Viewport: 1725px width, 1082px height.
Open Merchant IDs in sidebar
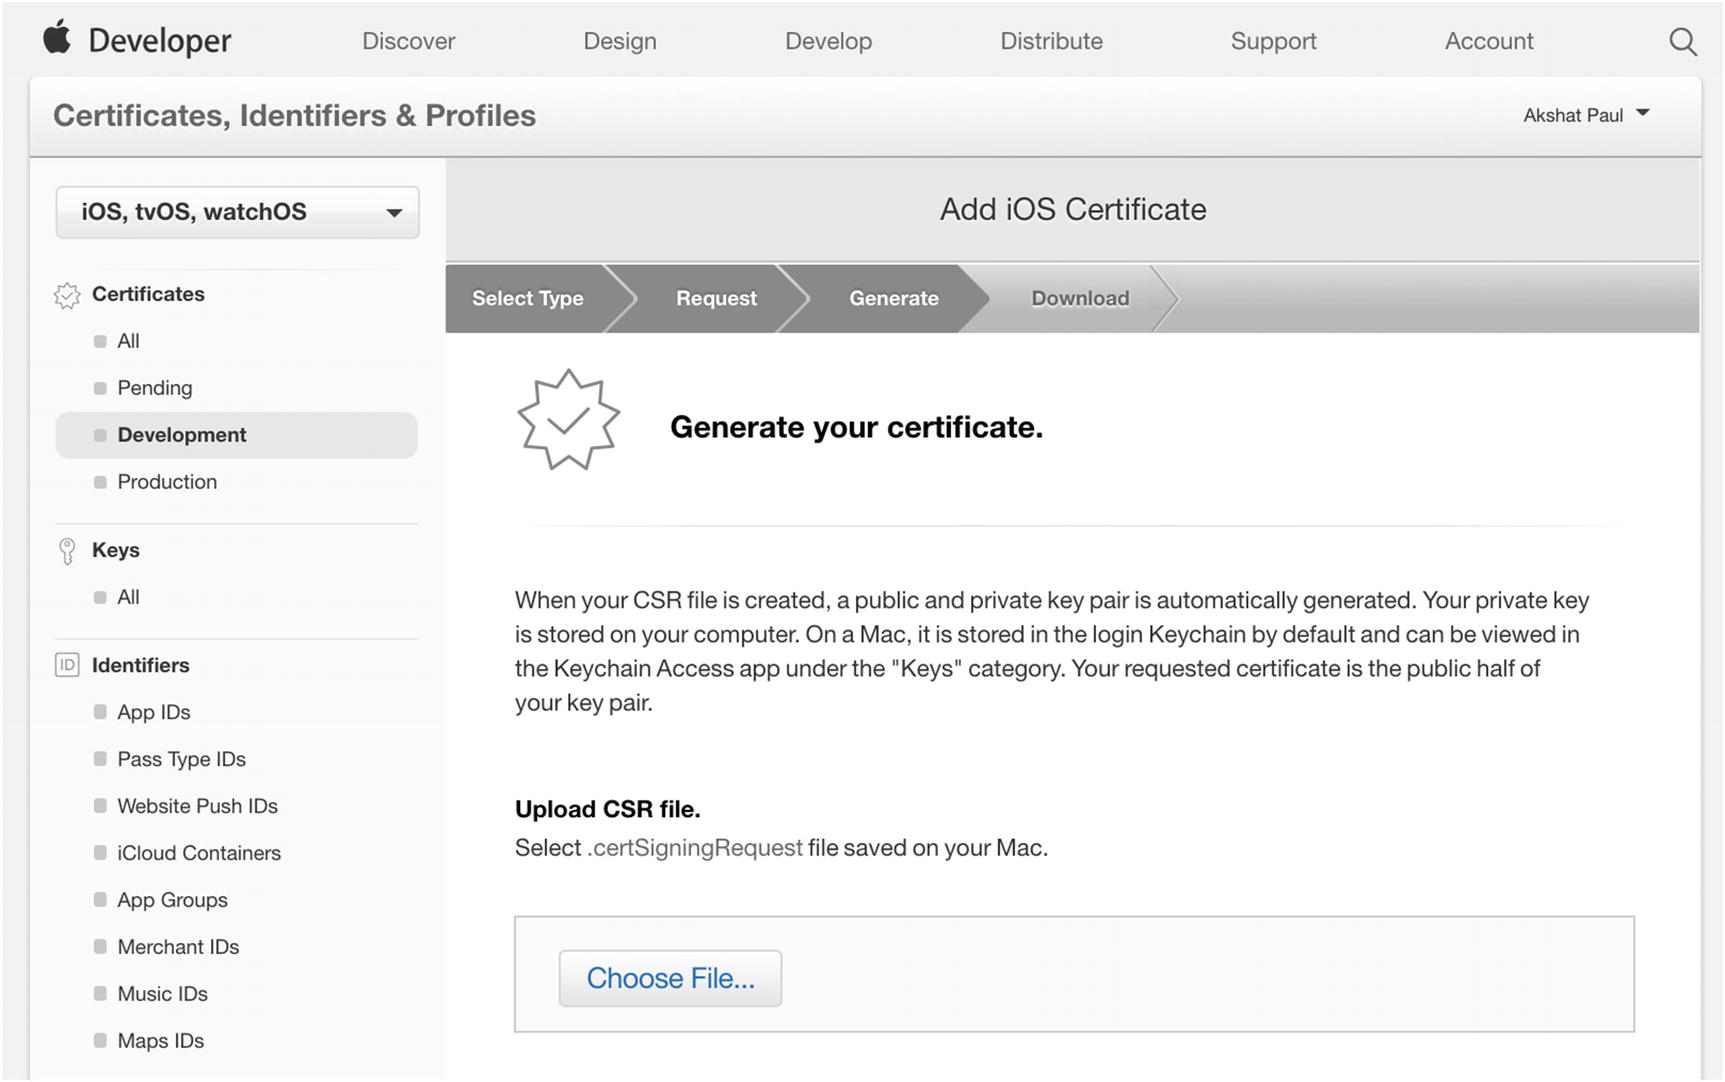tap(178, 947)
